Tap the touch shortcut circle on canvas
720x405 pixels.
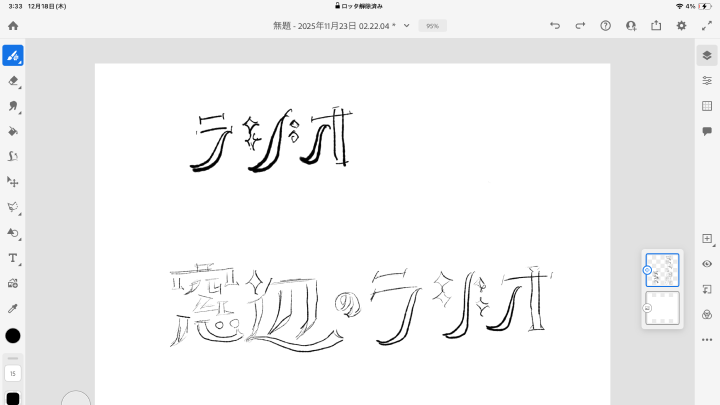(76, 398)
